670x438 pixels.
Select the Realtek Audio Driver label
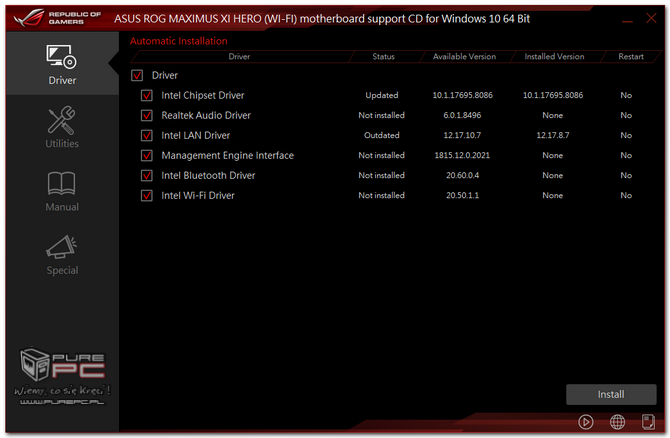pyautogui.click(x=206, y=115)
